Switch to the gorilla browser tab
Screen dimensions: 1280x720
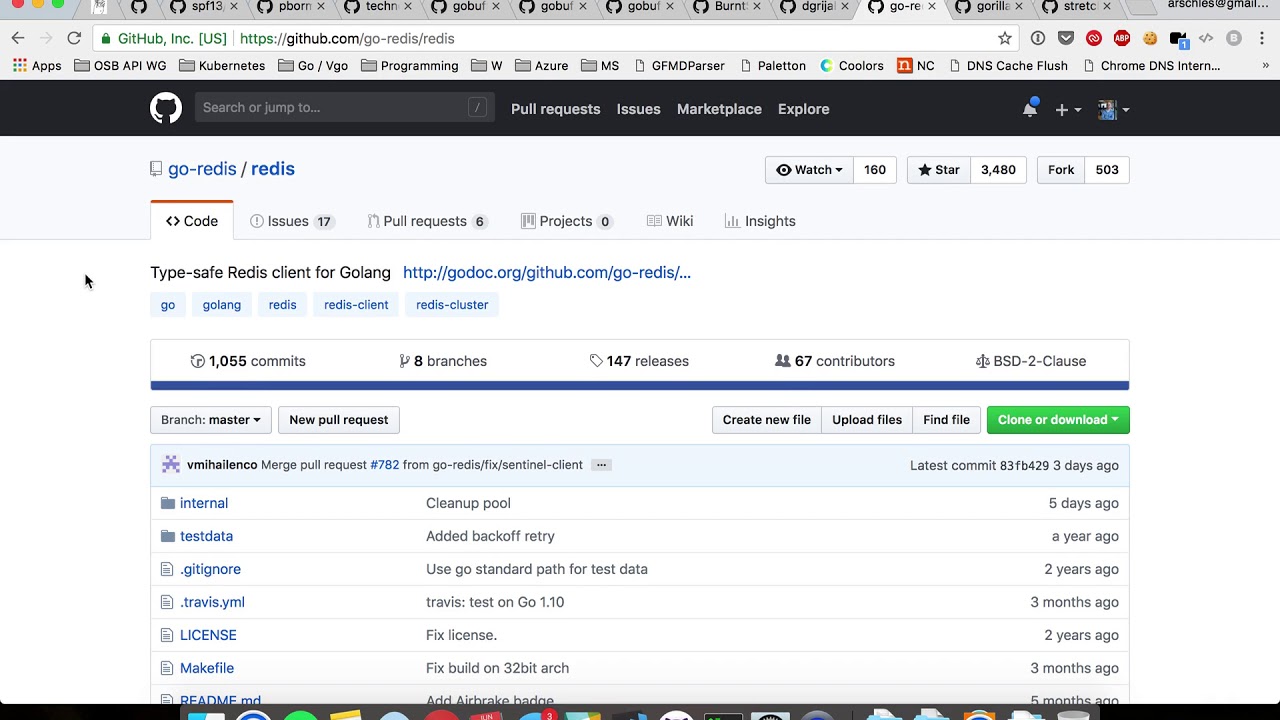coord(991,7)
